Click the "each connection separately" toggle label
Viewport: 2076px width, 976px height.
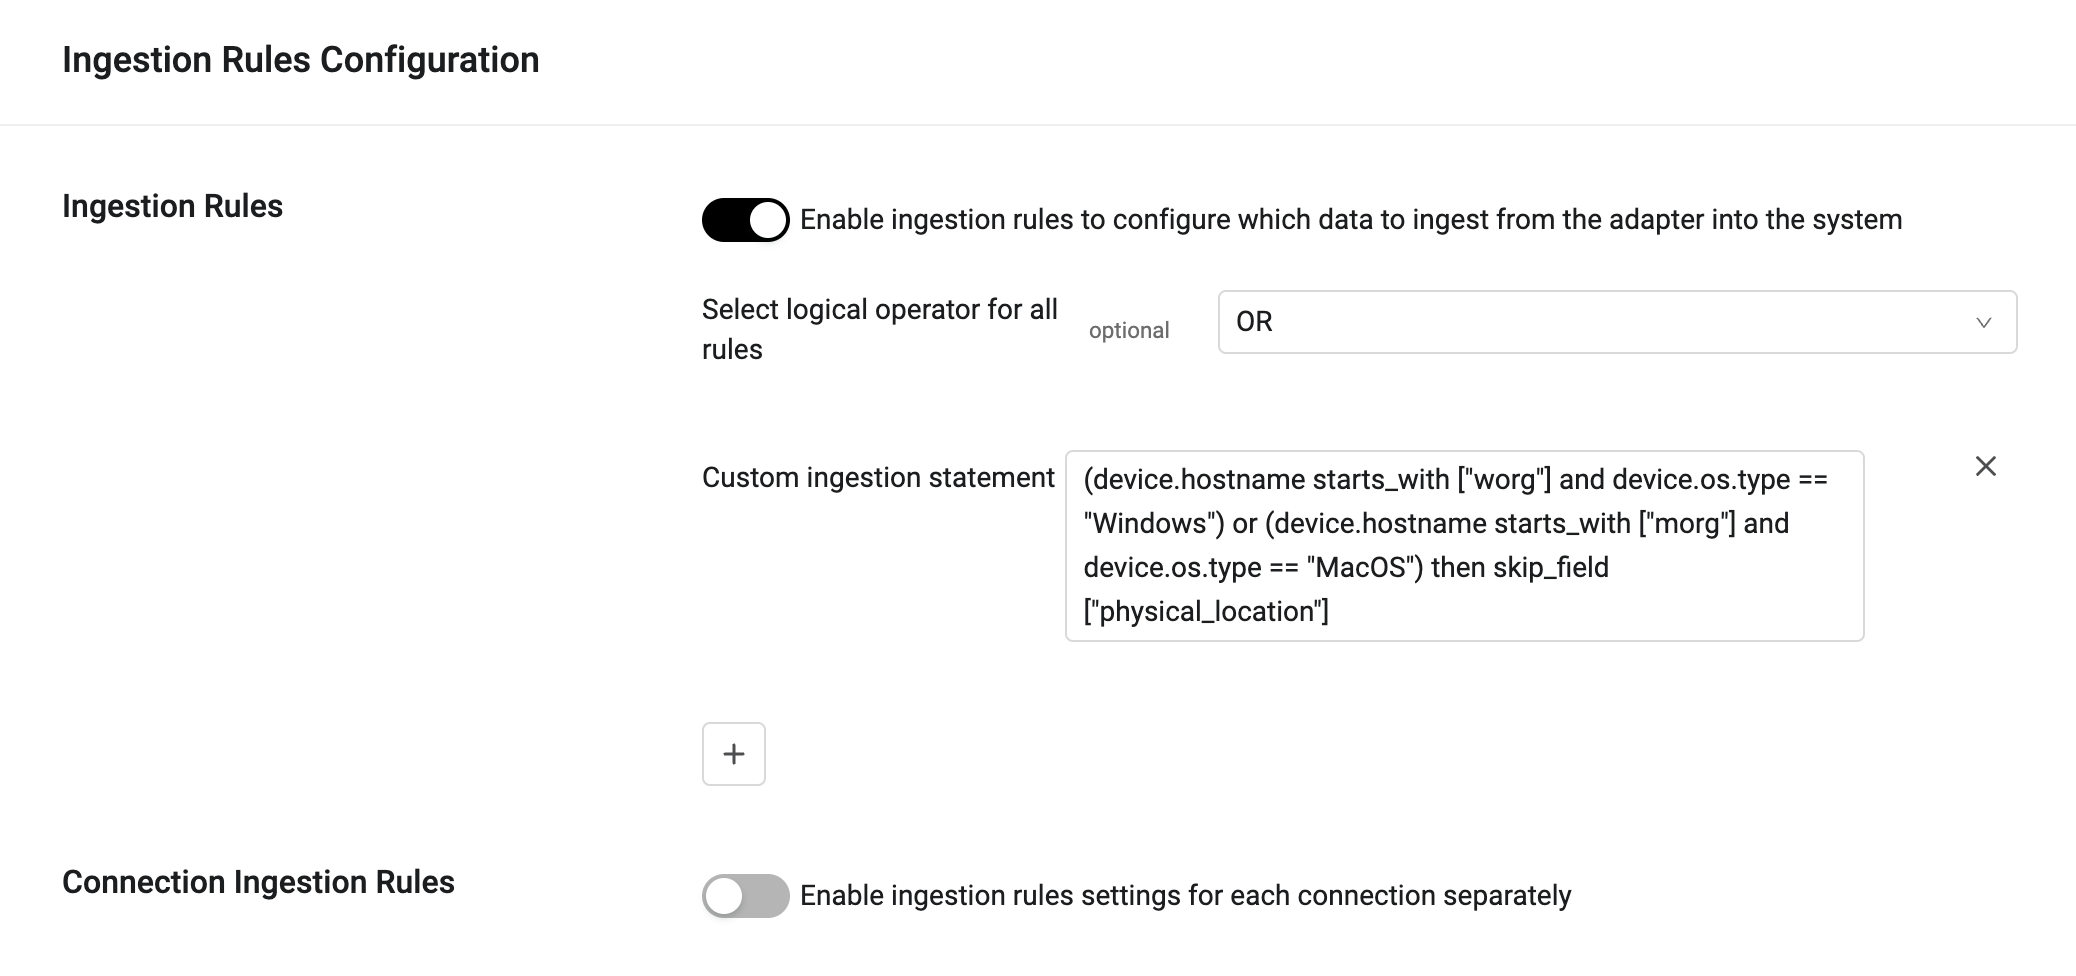[x=1185, y=896]
